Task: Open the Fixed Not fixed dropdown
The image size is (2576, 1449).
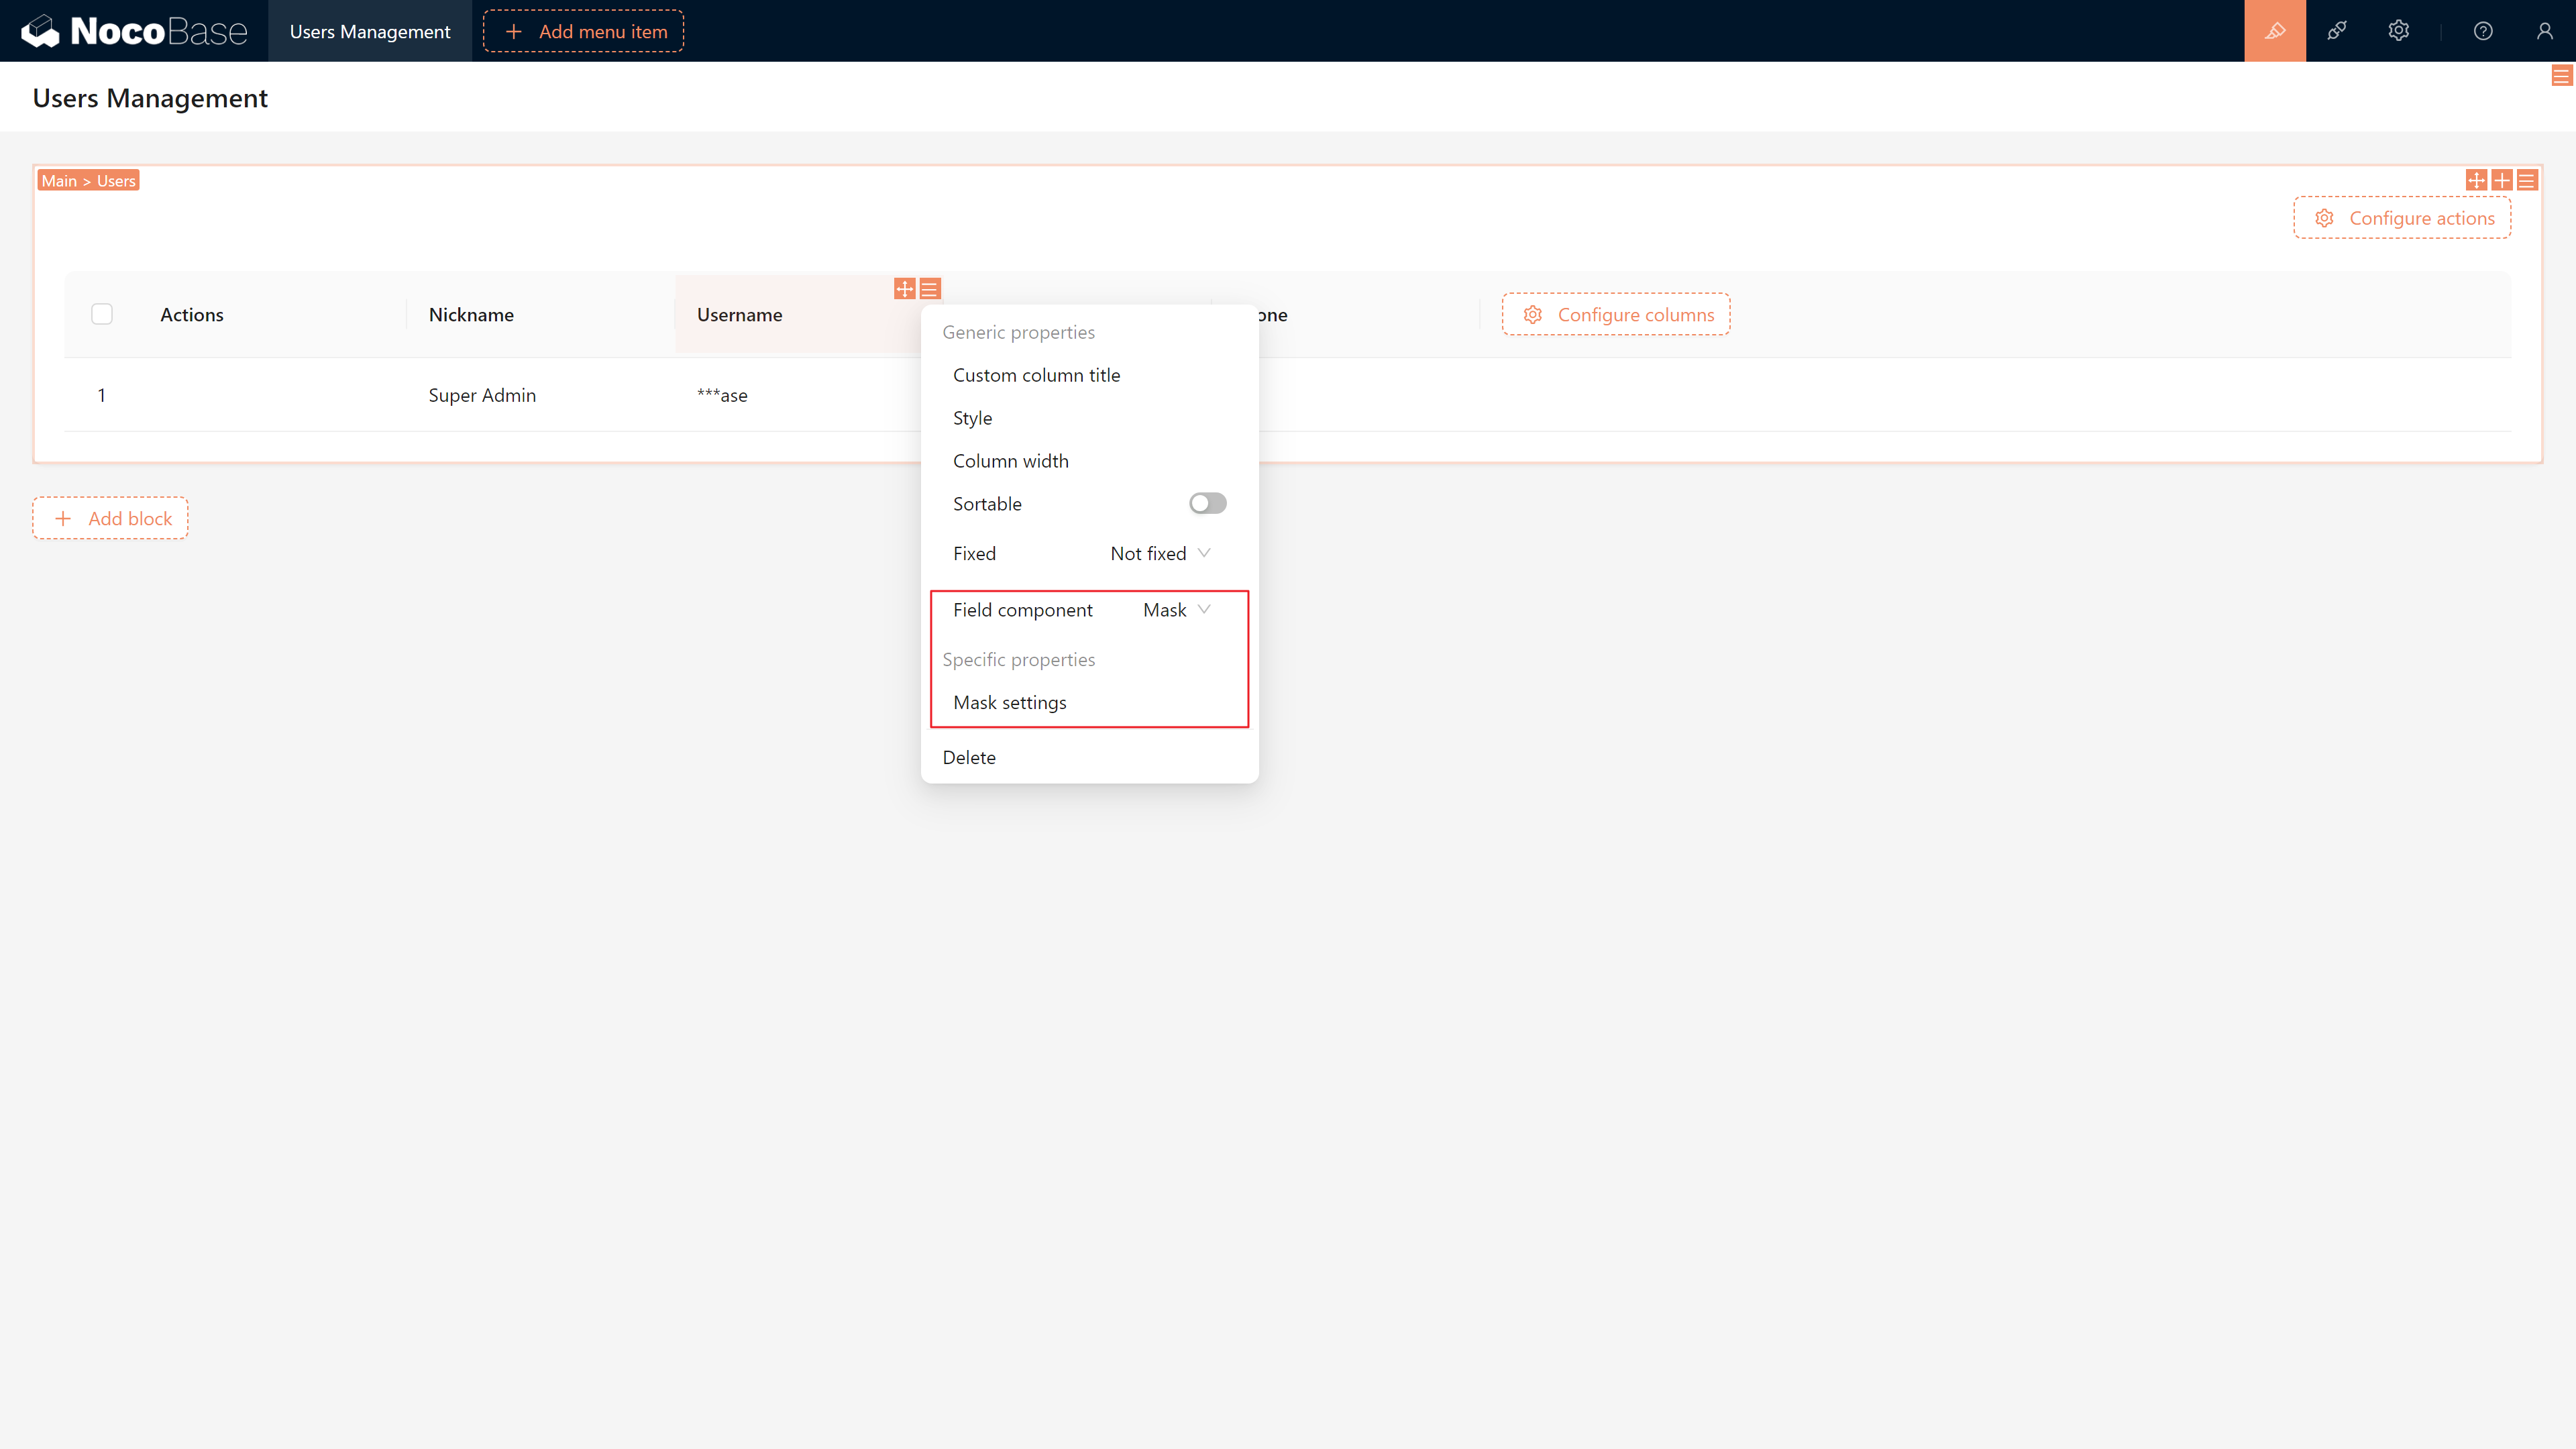Action: click(1160, 553)
